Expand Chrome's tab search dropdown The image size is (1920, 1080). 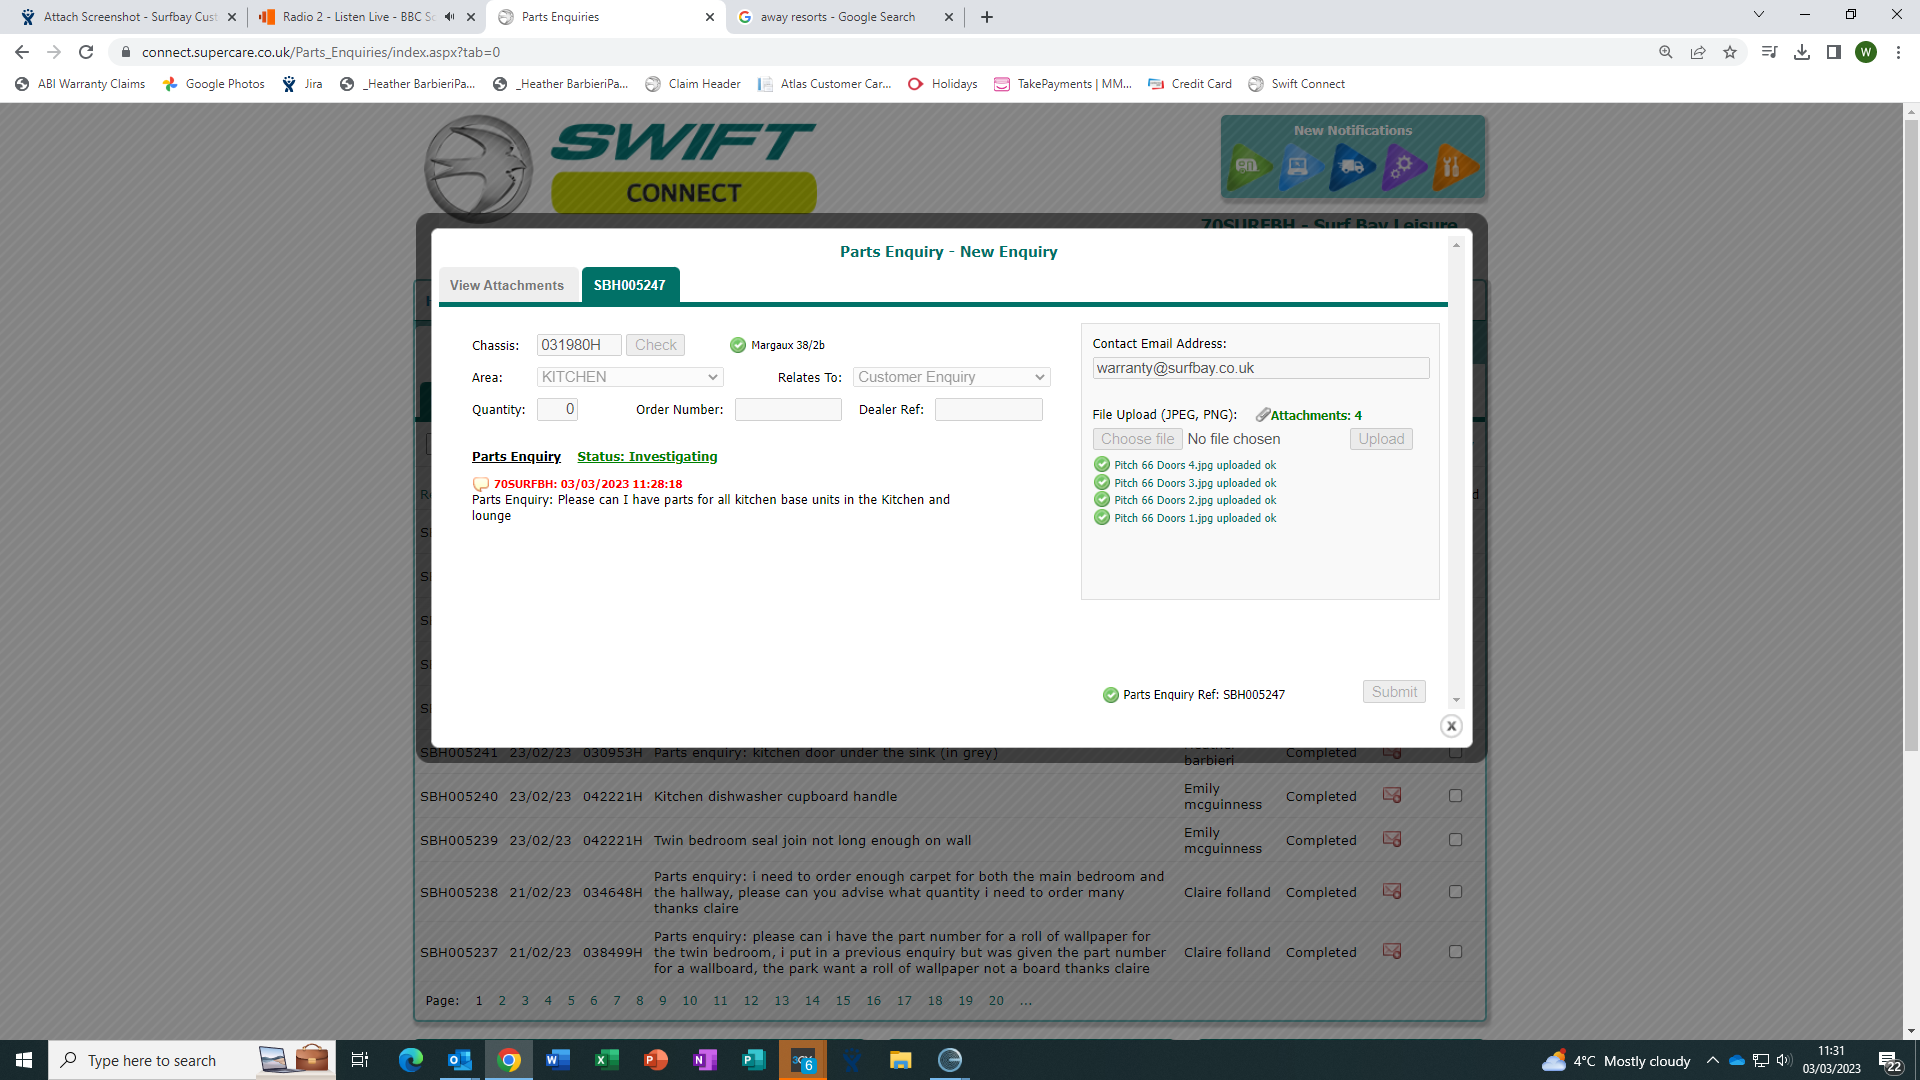click(x=1758, y=15)
